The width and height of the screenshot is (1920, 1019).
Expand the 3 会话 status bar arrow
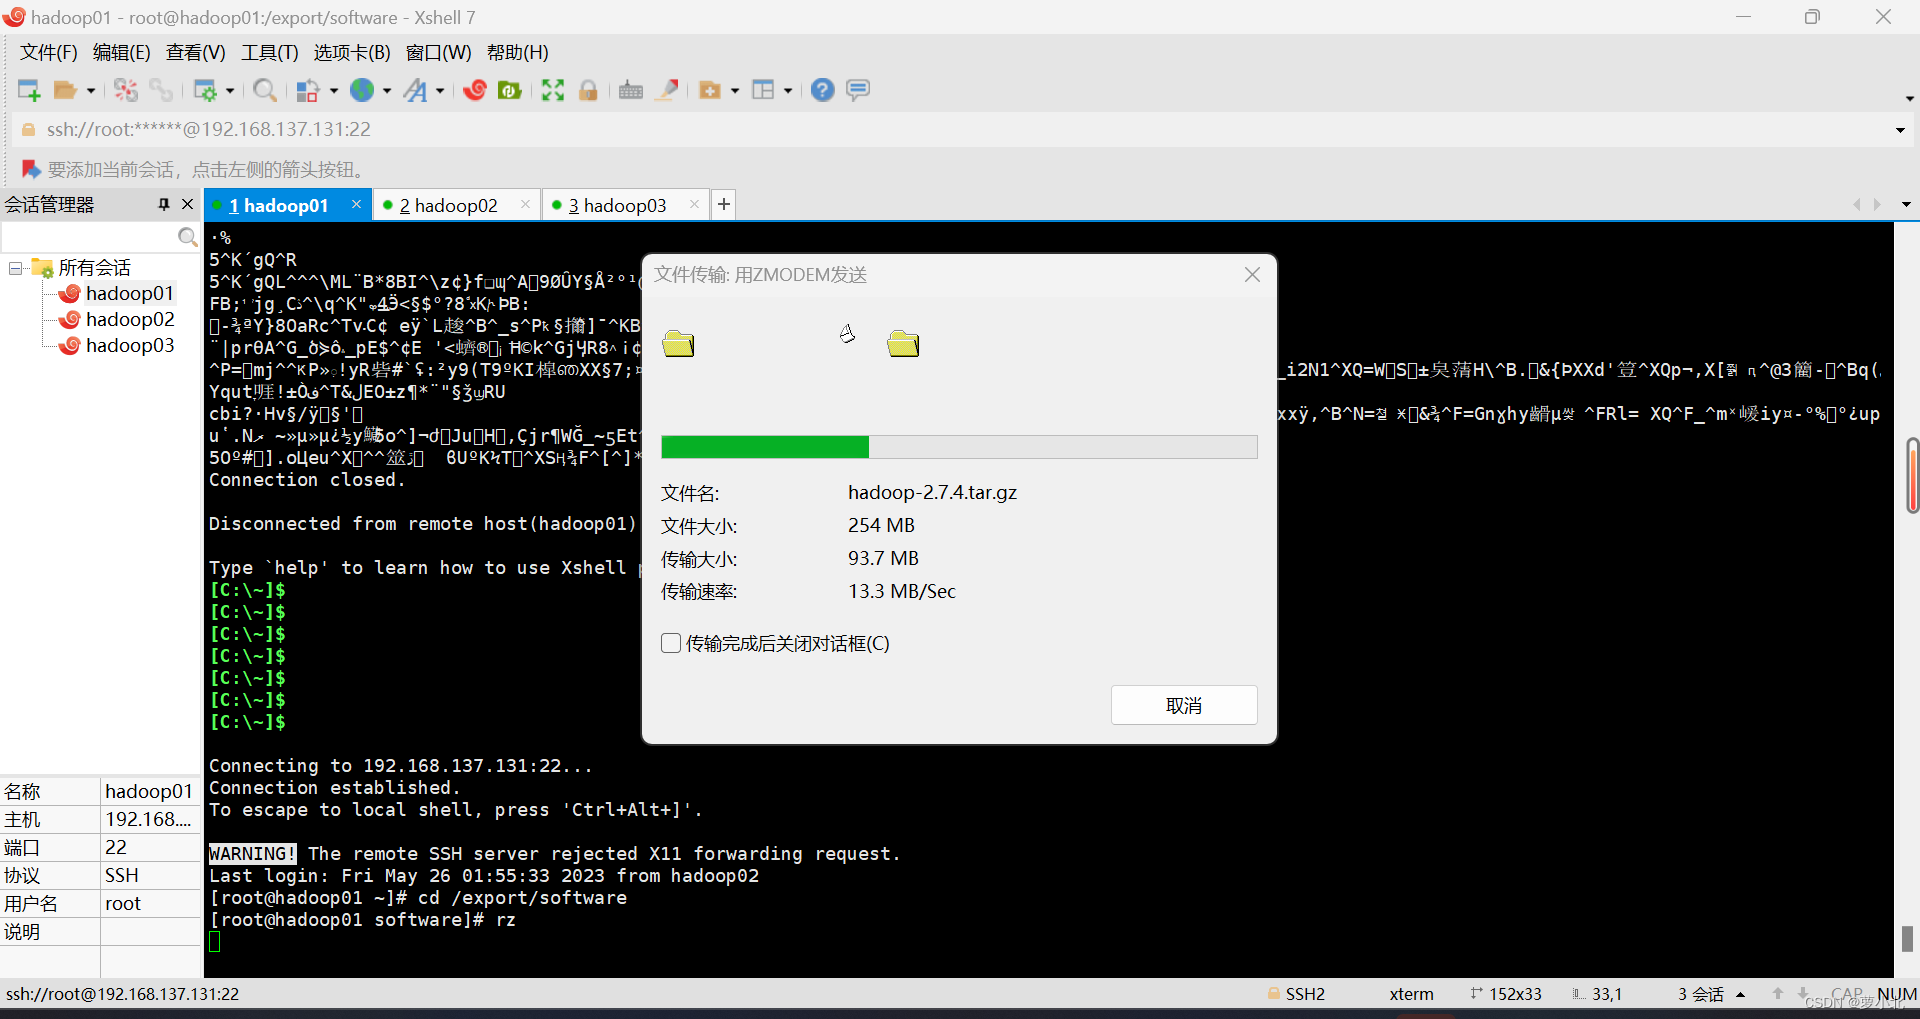pyautogui.click(x=1740, y=994)
